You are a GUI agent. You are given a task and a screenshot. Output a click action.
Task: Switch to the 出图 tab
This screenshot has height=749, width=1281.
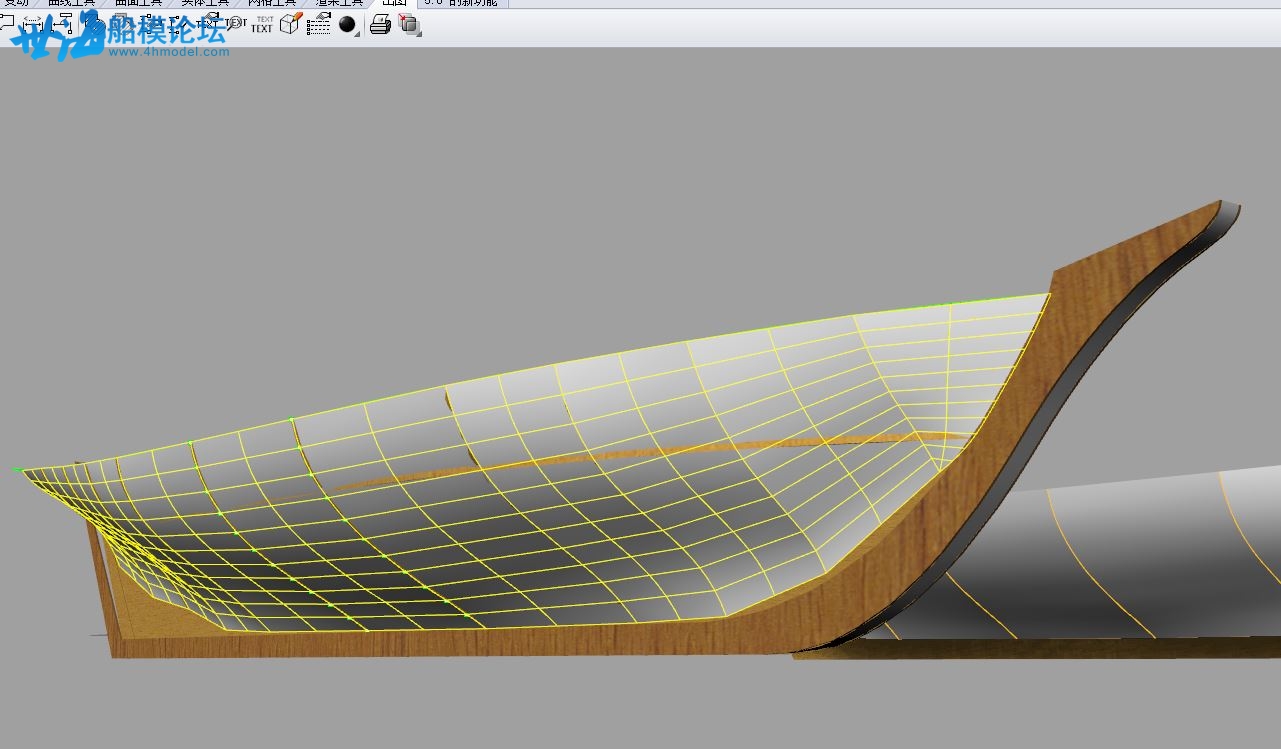pos(394,3)
